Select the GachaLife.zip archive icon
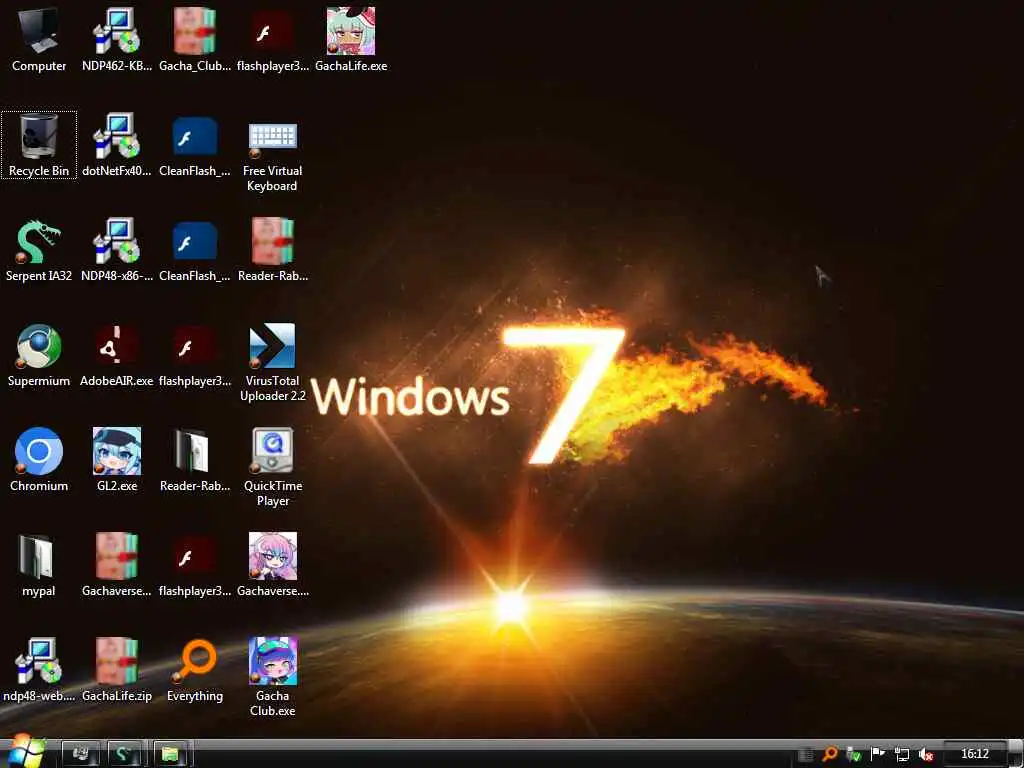 [x=117, y=671]
